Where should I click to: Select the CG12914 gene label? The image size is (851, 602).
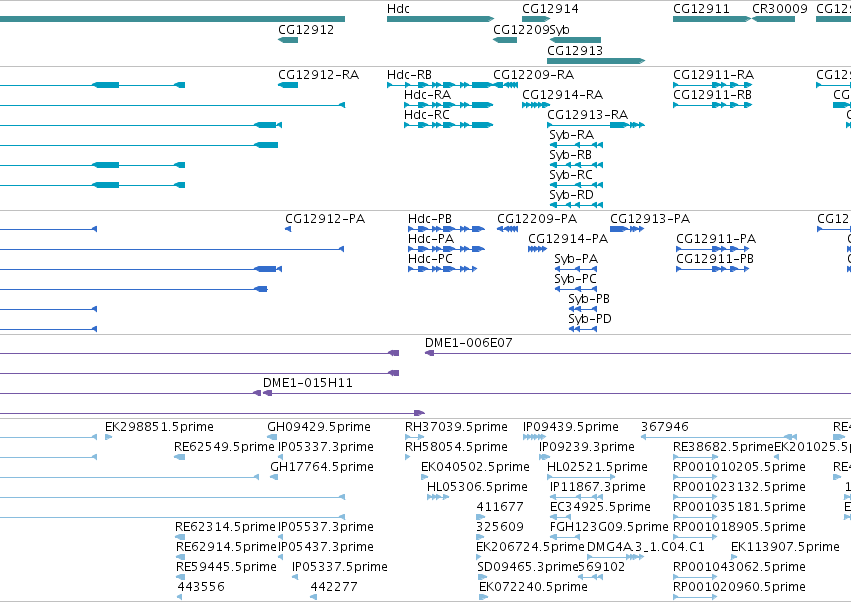click(x=550, y=9)
